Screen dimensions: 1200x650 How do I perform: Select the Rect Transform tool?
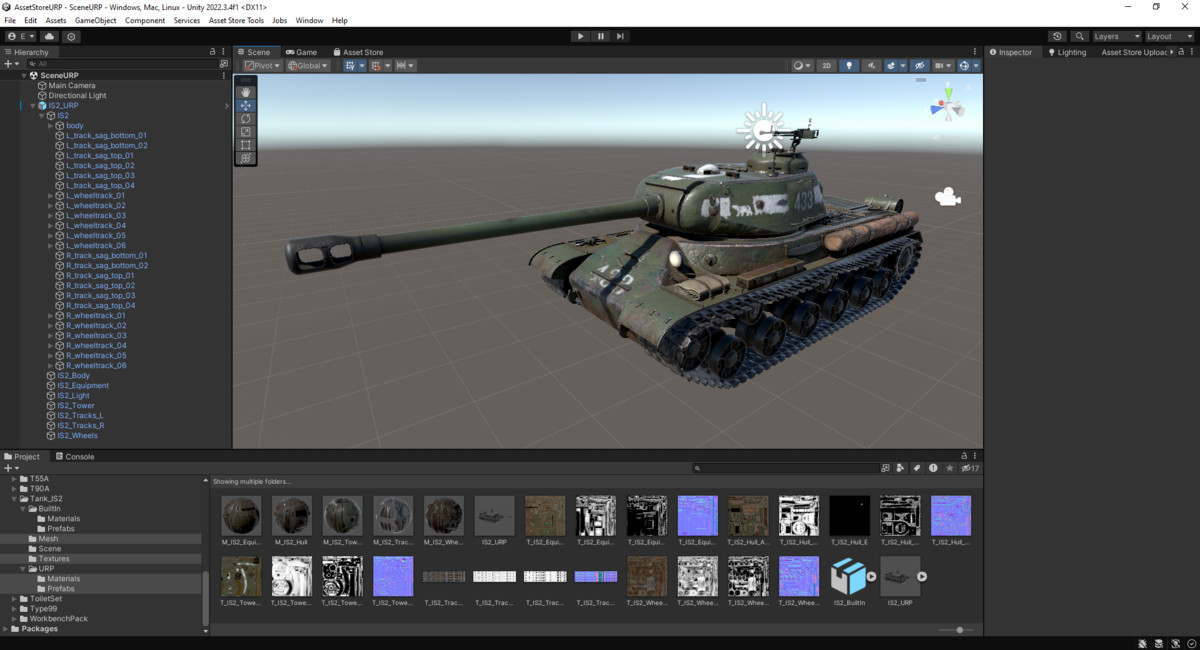[245, 144]
